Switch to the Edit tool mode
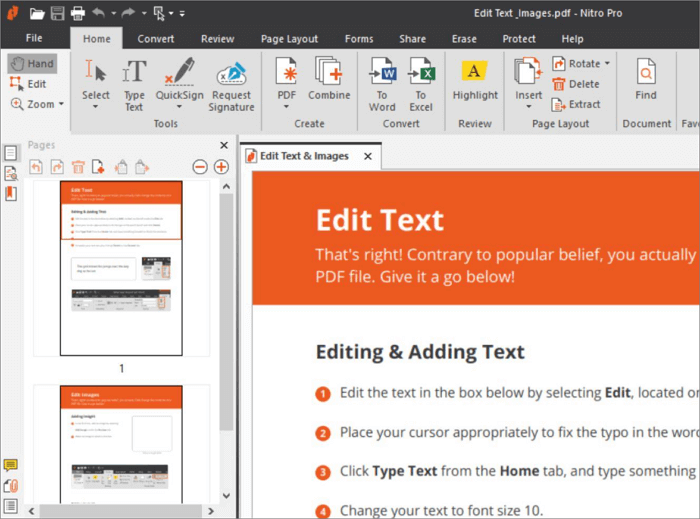Image resolution: width=700 pixels, height=519 pixels. click(29, 84)
